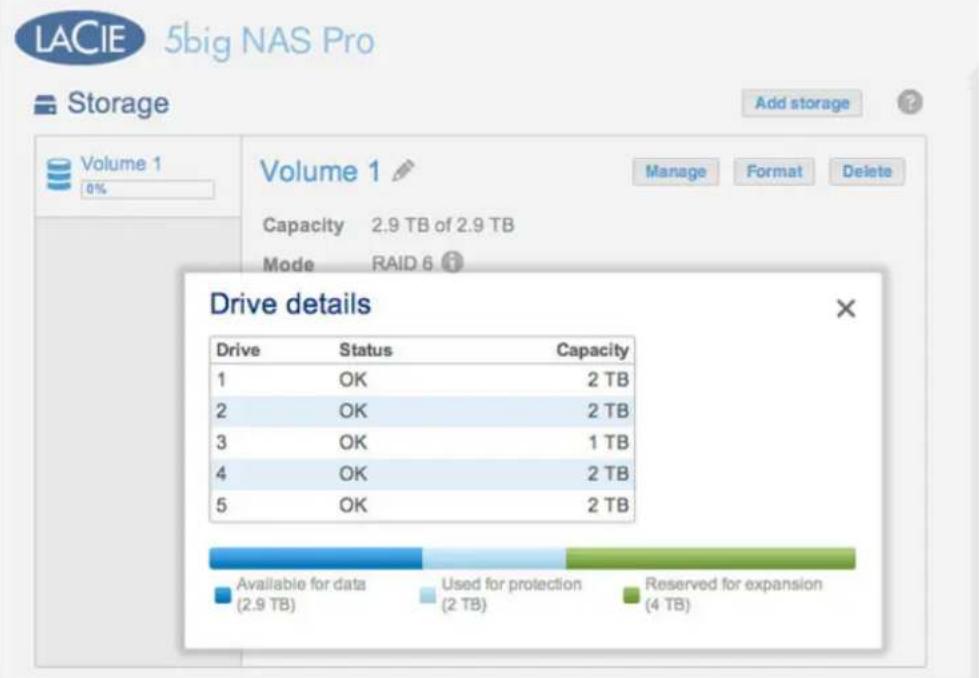Click the 2.9 TB of 2.9 TB capacity value
The height and width of the screenshot is (678, 979).
point(443,225)
